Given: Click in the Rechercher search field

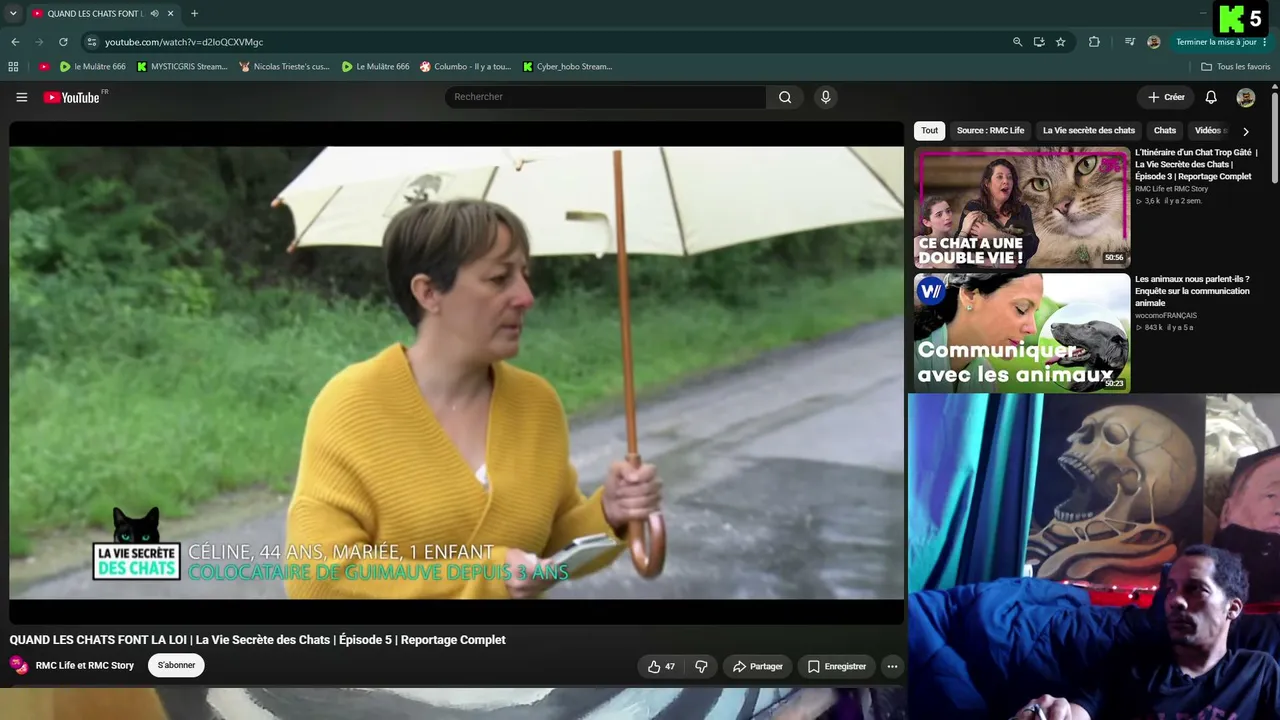Looking at the screenshot, I should point(605,97).
